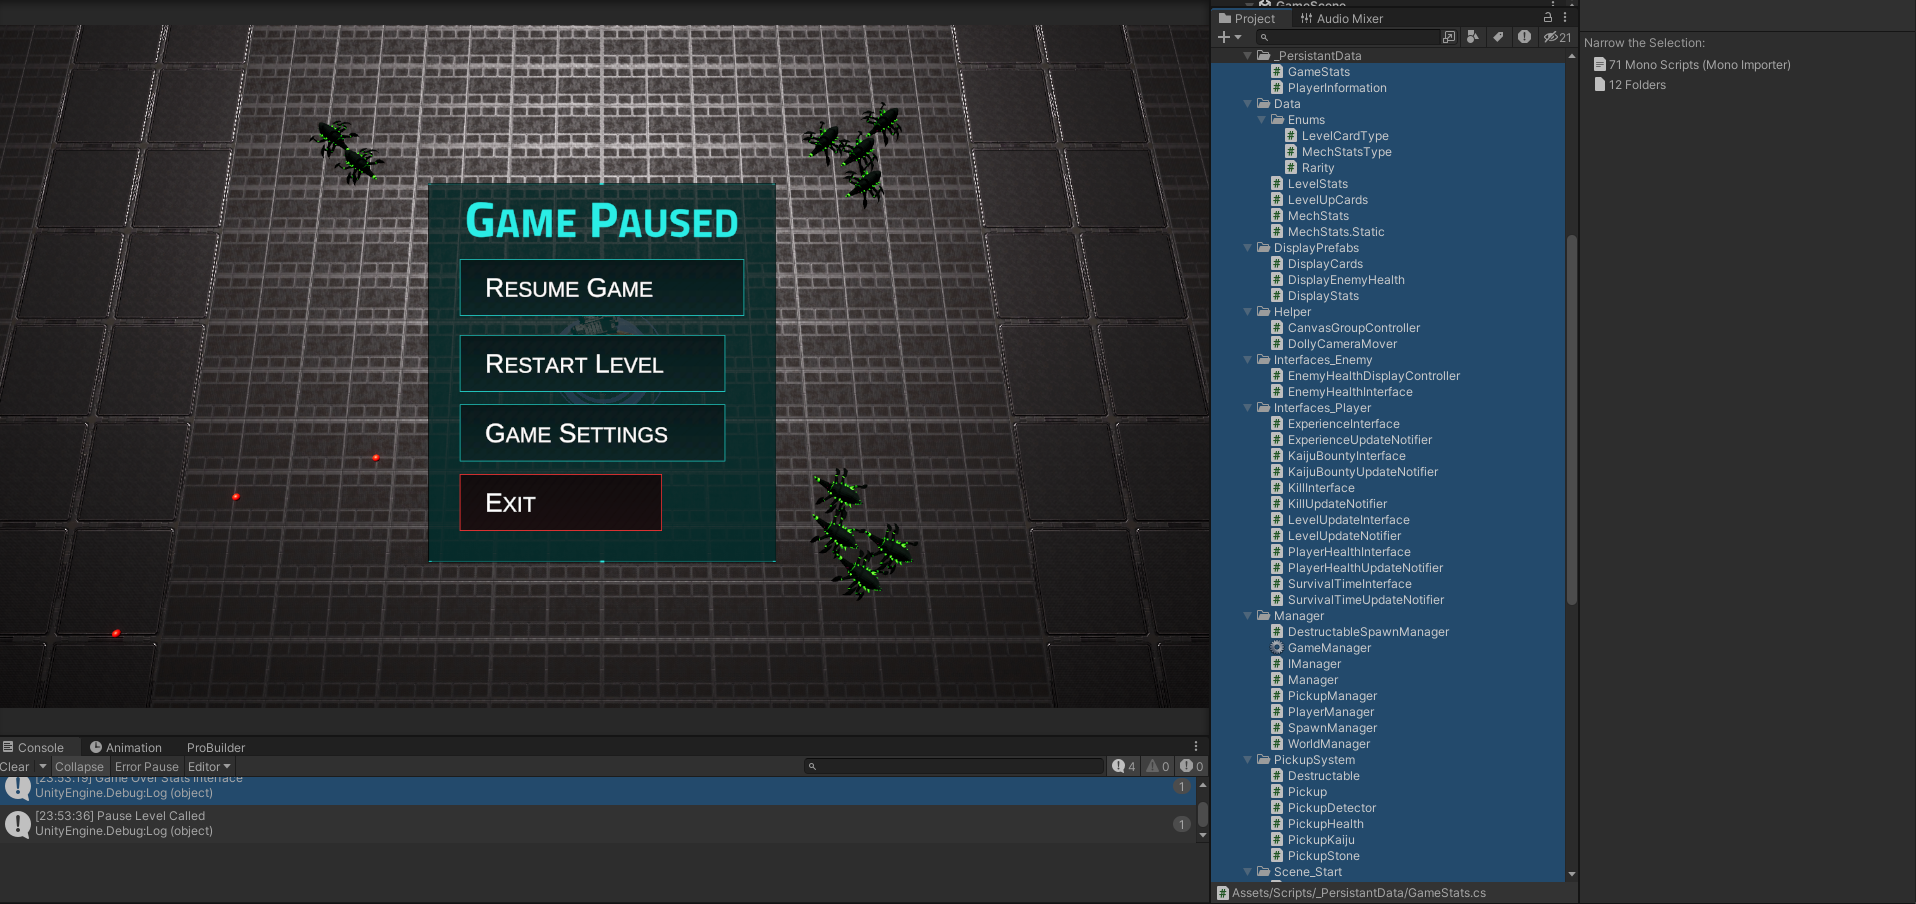Click the Console scrollbar down arrow
Viewport: 1916px width, 904px height.
(x=1202, y=835)
